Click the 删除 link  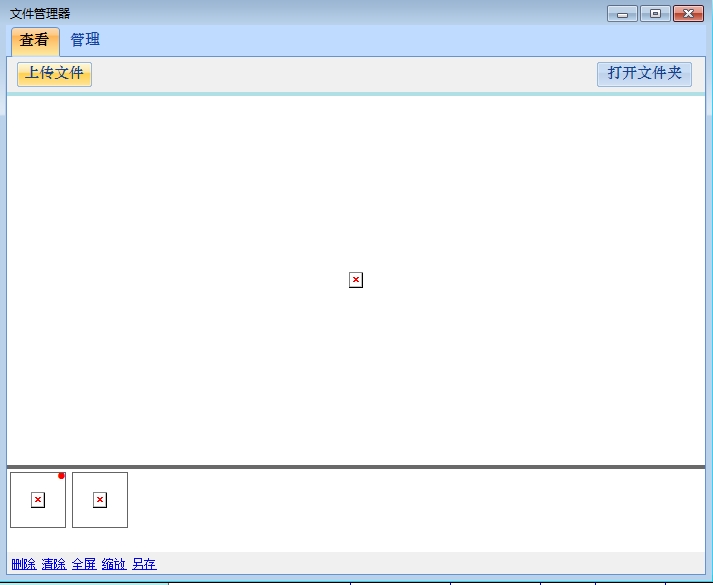pyautogui.click(x=24, y=564)
